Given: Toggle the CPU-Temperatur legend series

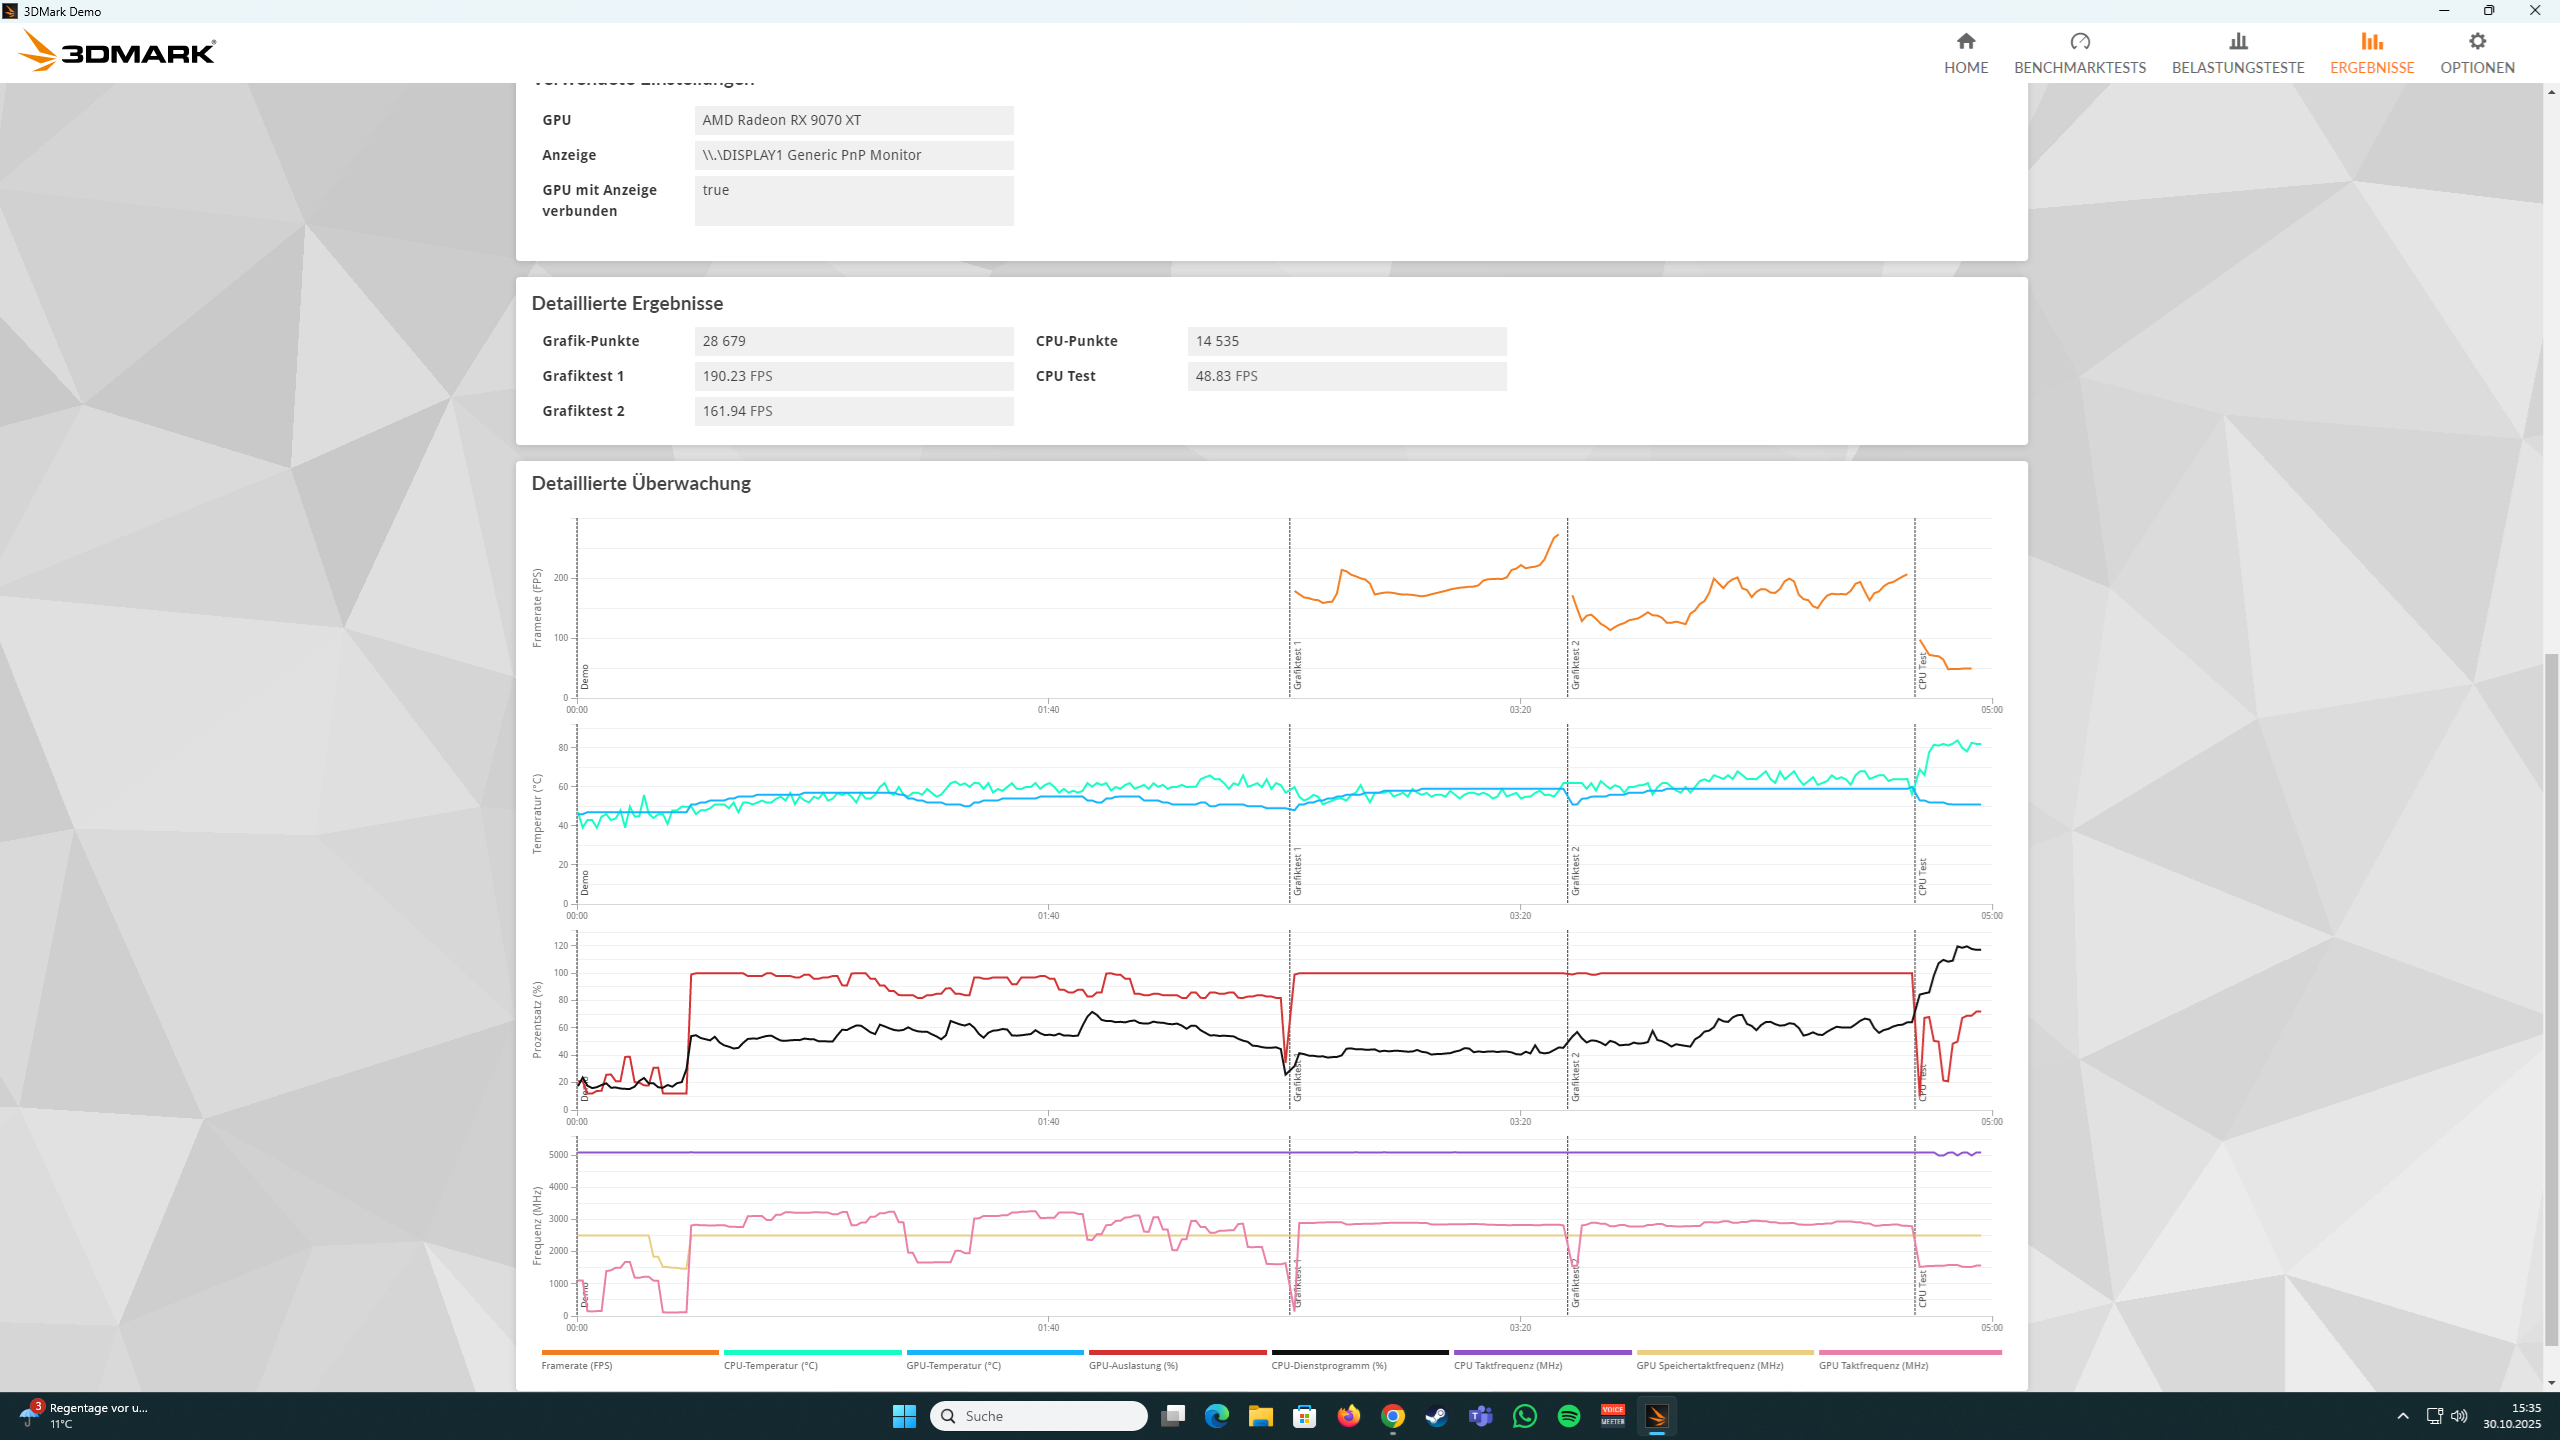Looking at the screenshot, I should (x=770, y=1365).
